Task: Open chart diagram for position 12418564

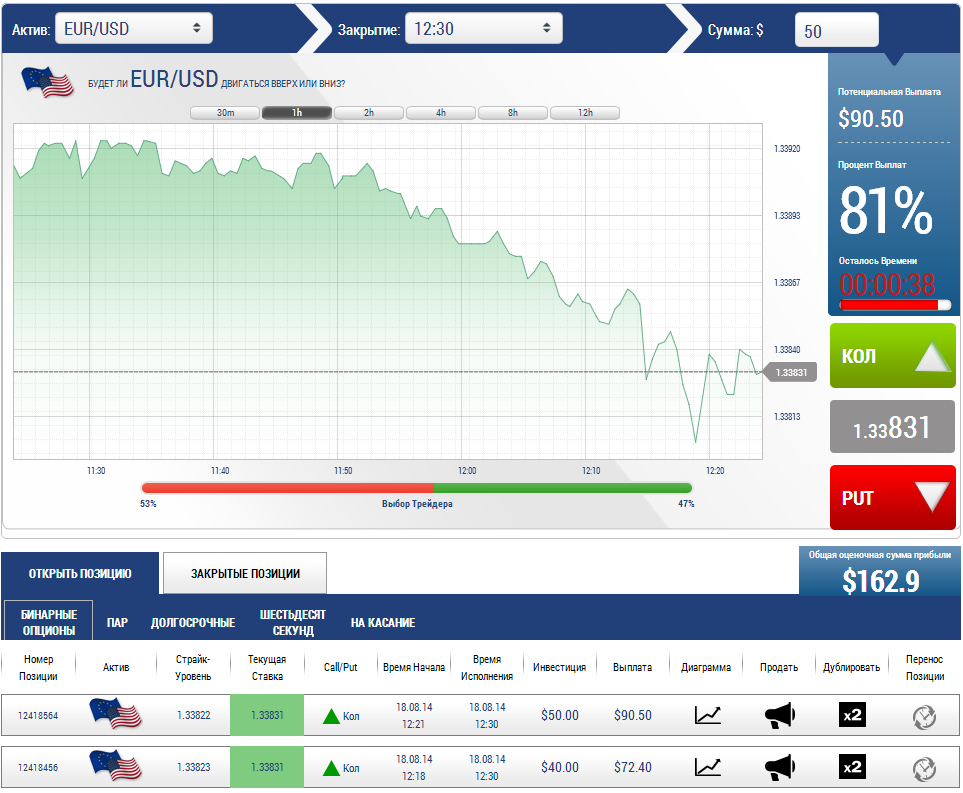Action: tap(708, 715)
